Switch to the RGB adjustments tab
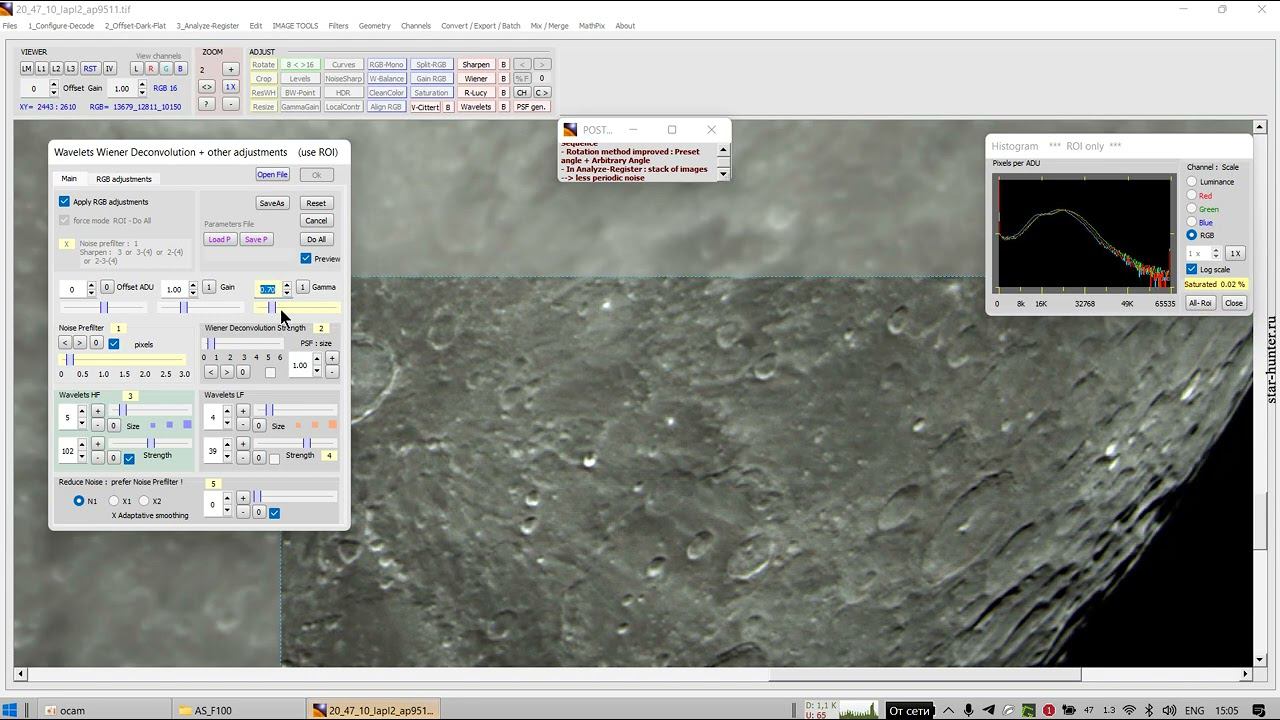1280x720 pixels. pyautogui.click(x=124, y=179)
